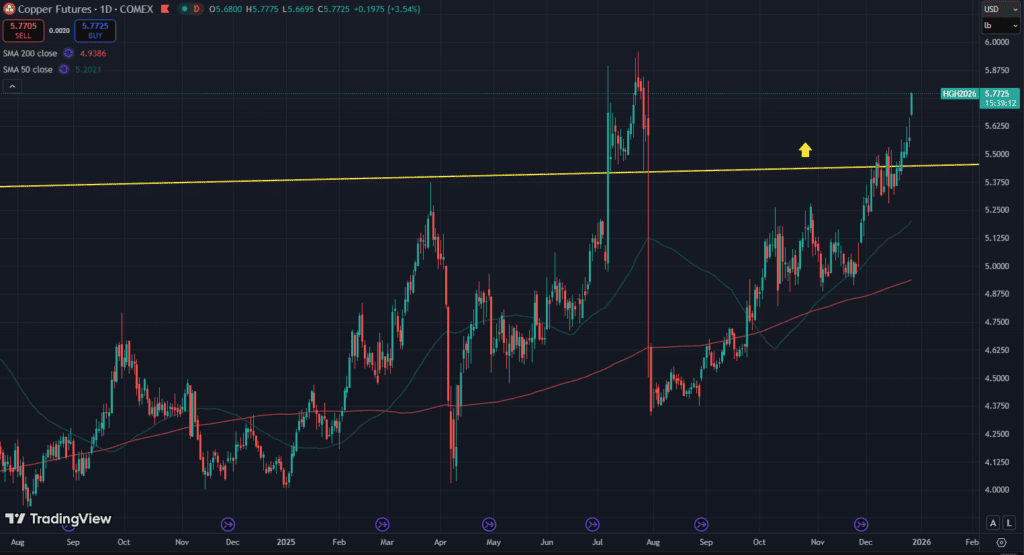Click the contract rollover marker near March
The width and height of the screenshot is (1024, 555).
point(382,523)
